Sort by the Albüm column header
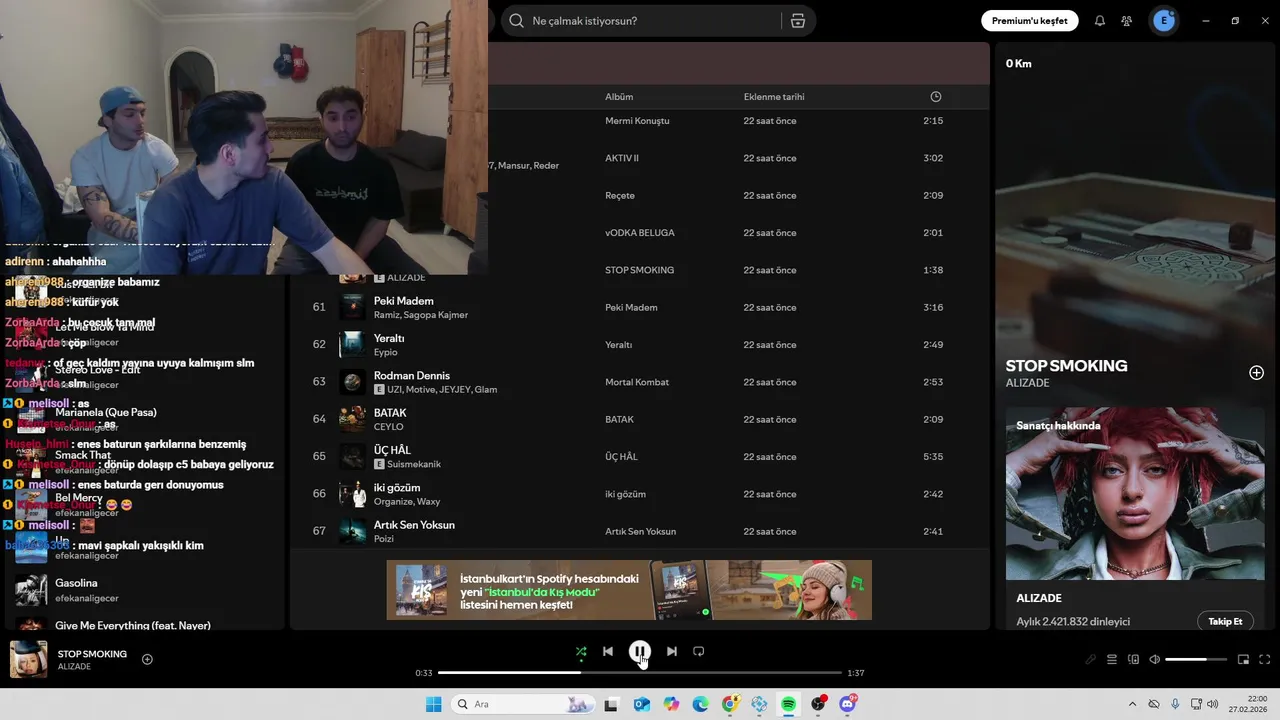Image resolution: width=1280 pixels, height=720 pixels. tap(619, 97)
